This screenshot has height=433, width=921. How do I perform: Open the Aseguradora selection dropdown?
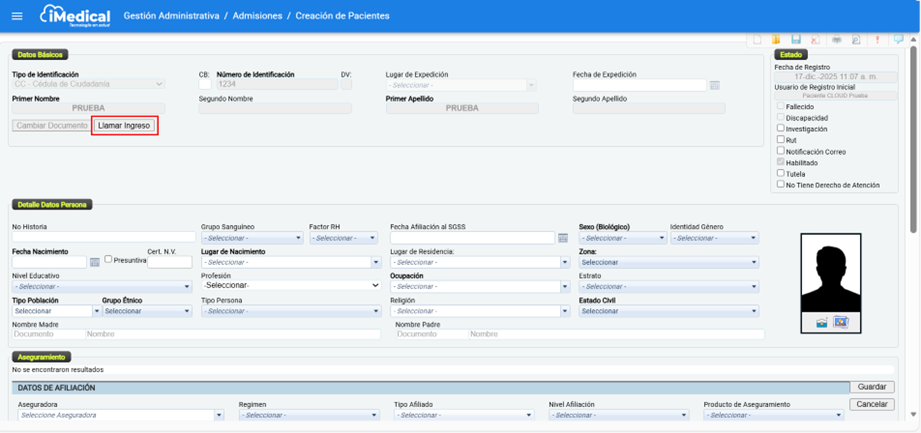(x=120, y=415)
